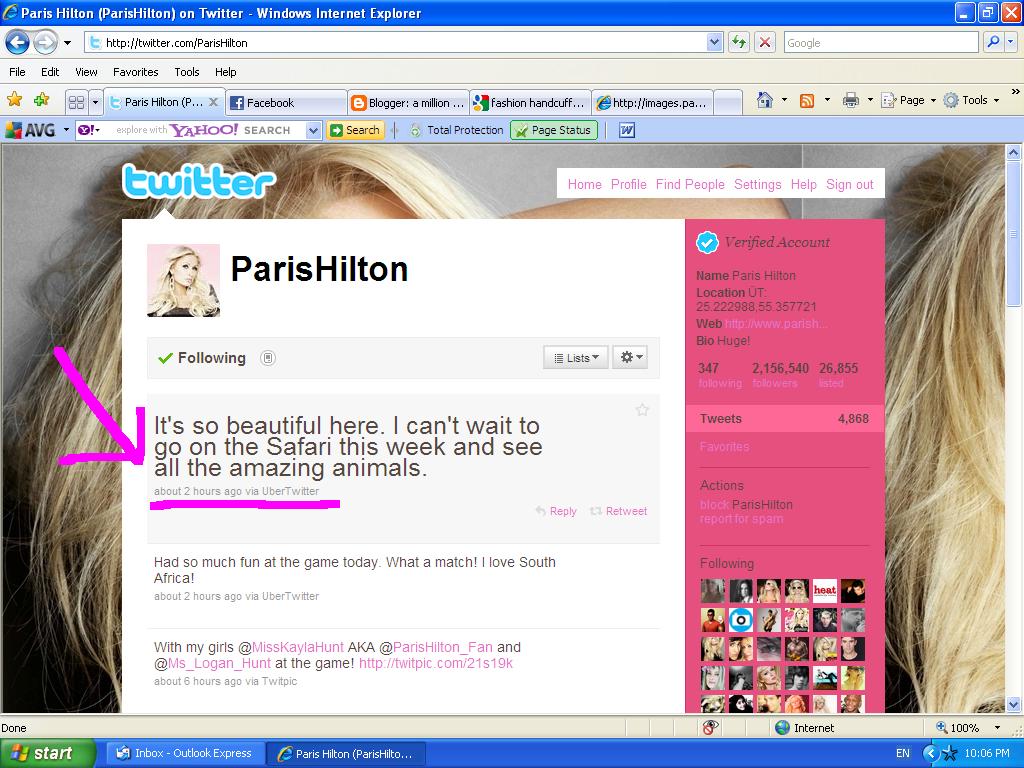1024x768 pixels.
Task: Expand the Yahoo search box dropdown
Action: [313, 130]
